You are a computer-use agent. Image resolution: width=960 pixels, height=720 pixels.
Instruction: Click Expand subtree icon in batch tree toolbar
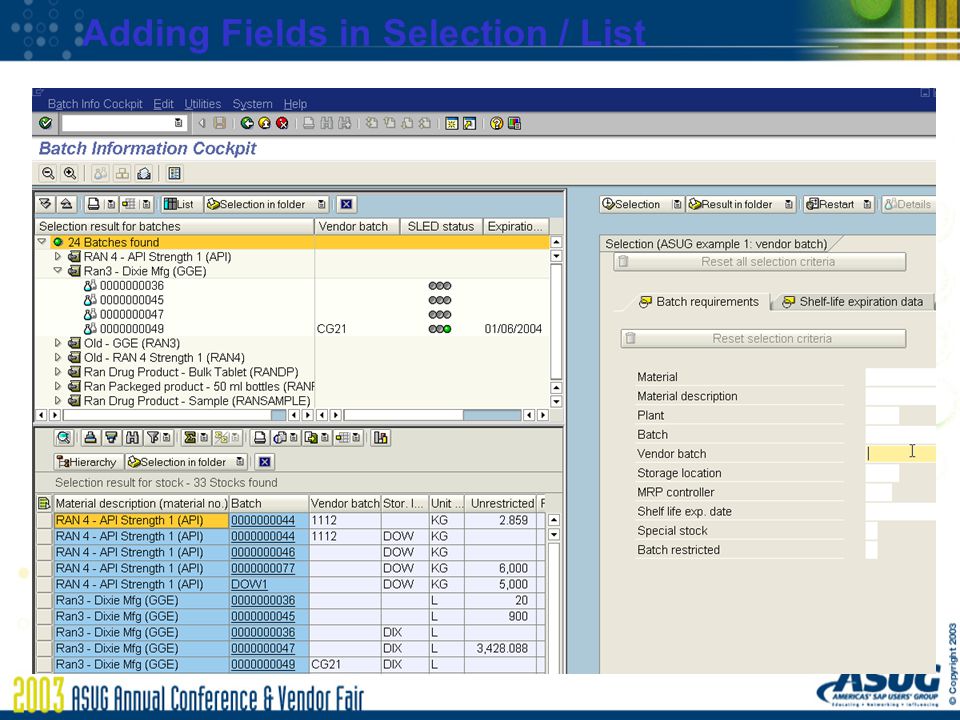(x=45, y=204)
